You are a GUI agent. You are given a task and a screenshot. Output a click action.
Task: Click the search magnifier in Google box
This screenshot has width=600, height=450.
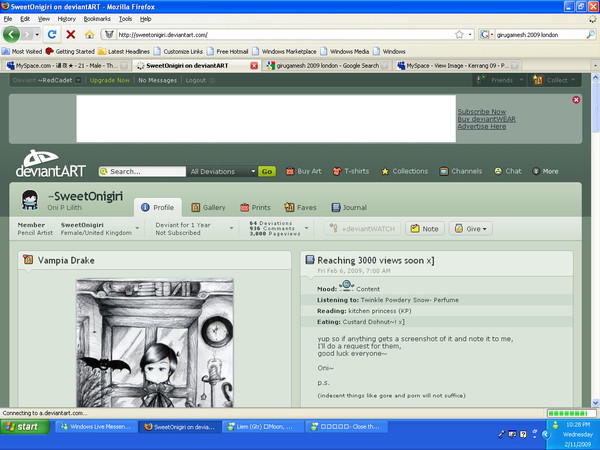point(590,34)
